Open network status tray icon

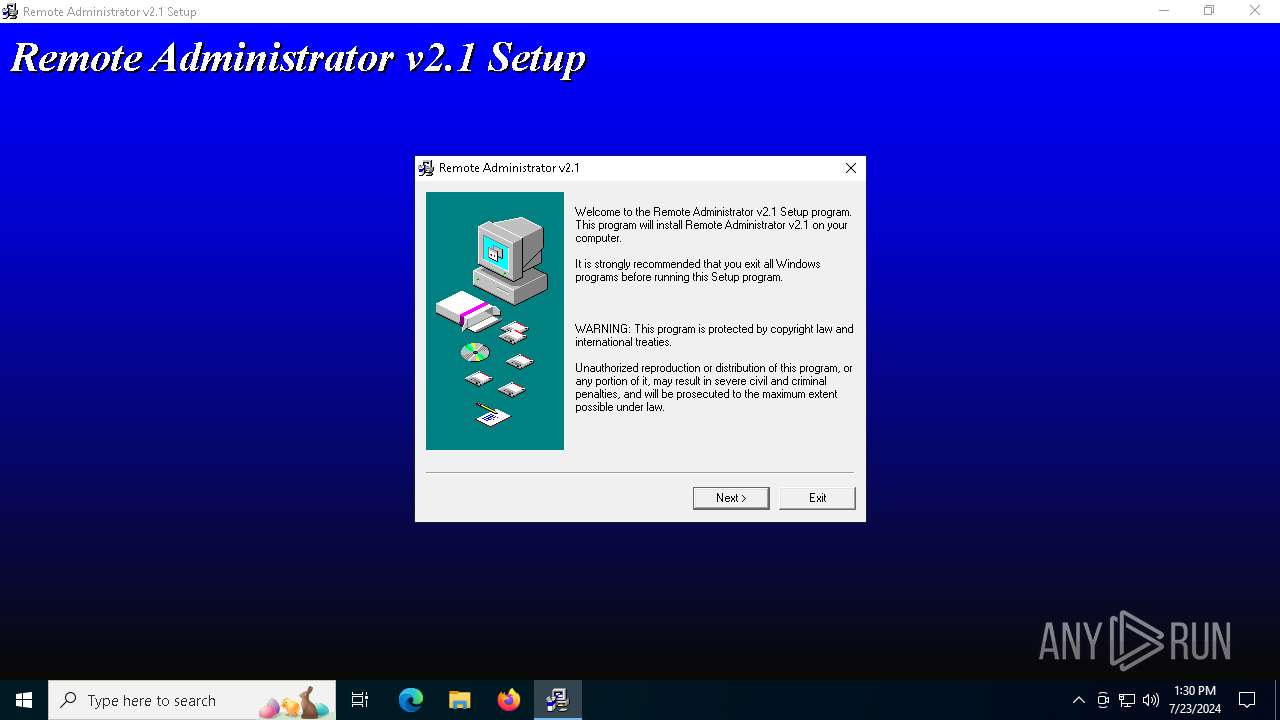click(x=1127, y=700)
